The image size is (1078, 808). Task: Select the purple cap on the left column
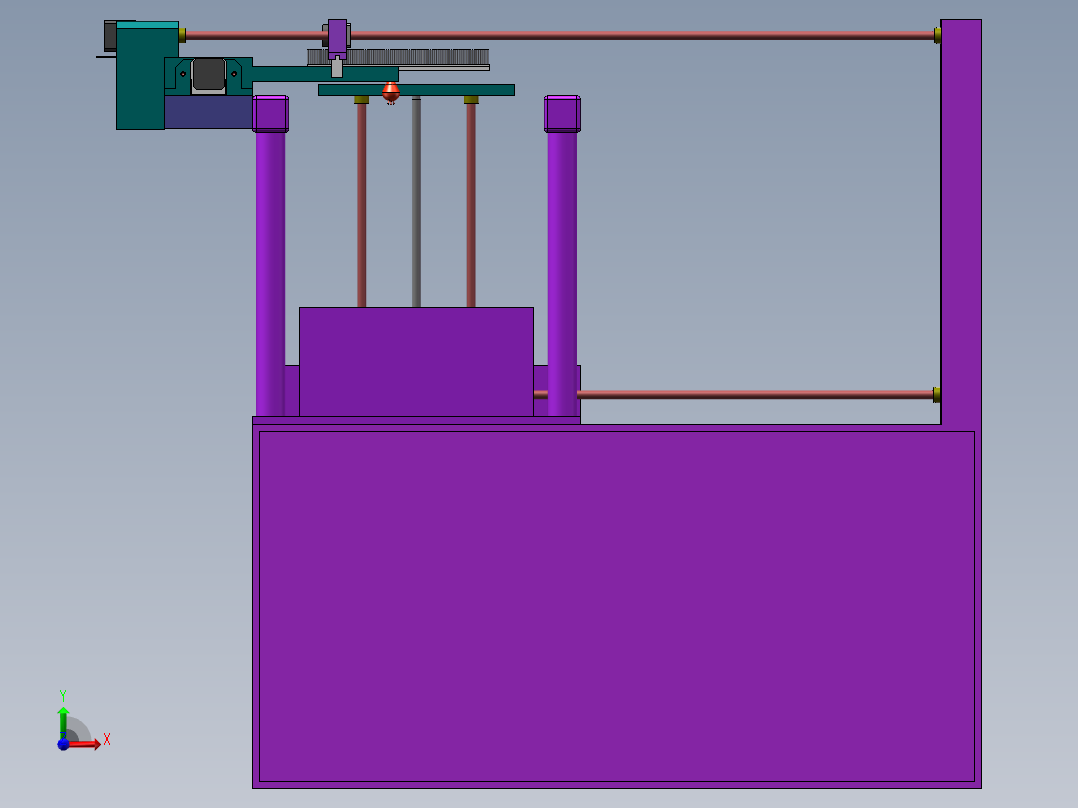[270, 113]
